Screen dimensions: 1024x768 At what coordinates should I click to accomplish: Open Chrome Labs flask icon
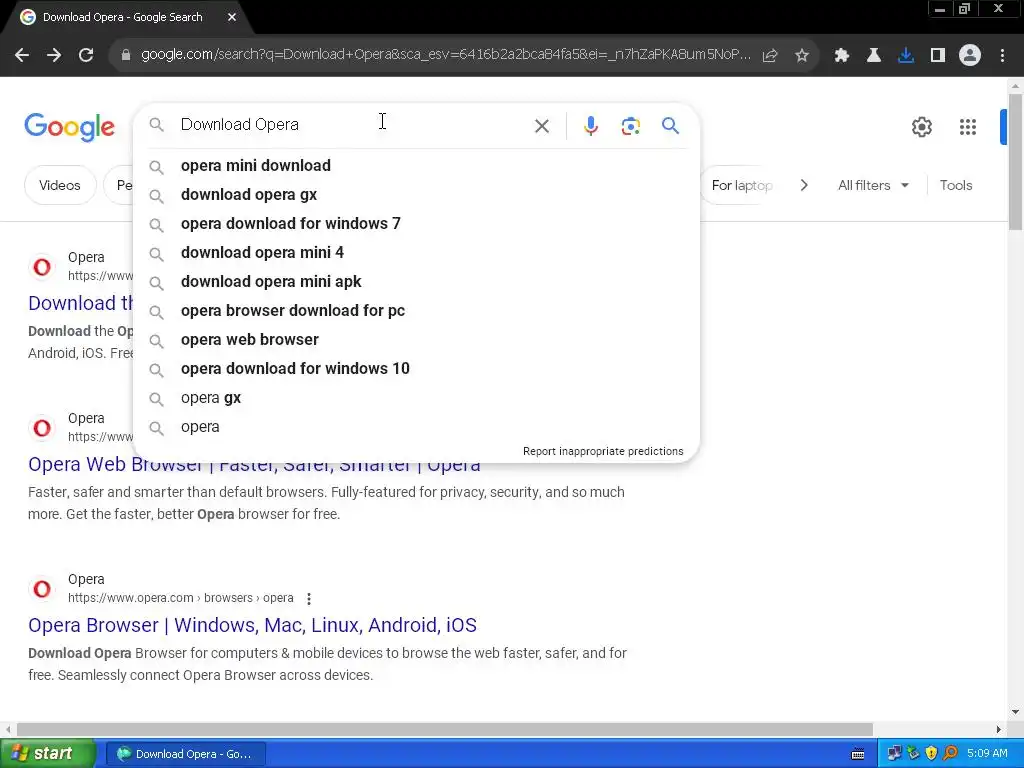click(873, 55)
